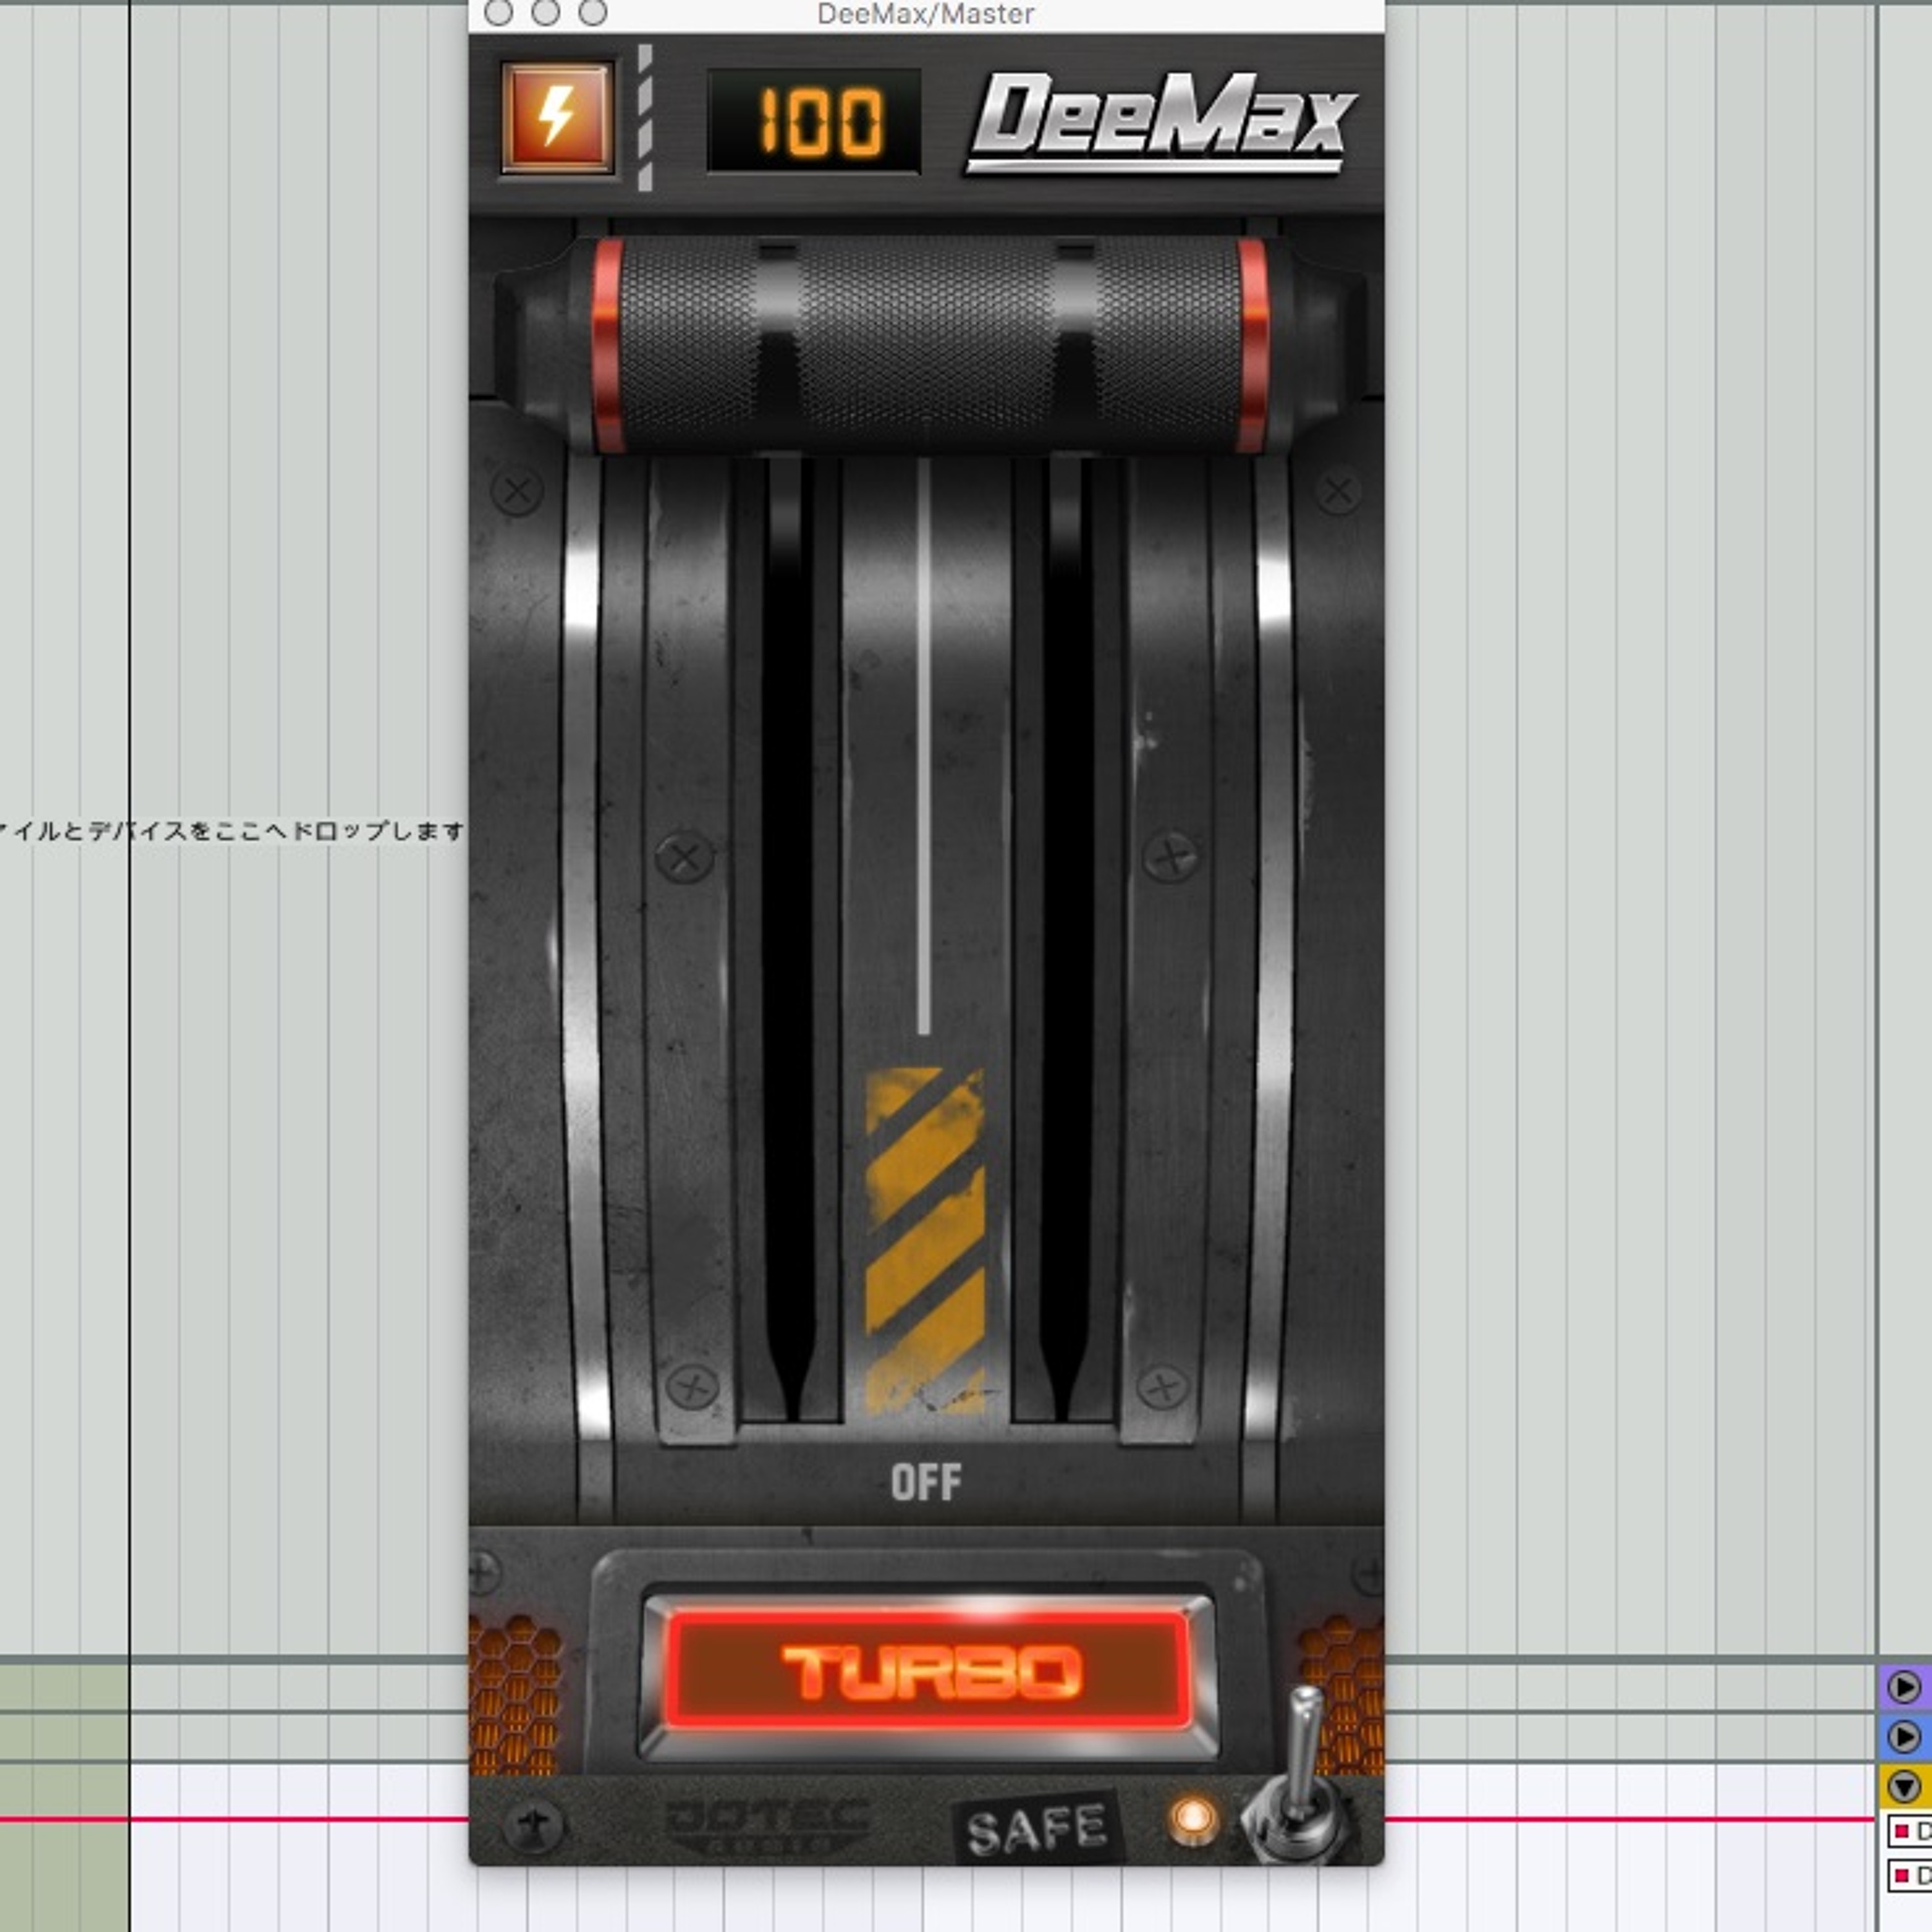This screenshot has height=1932, width=1932.
Task: Click the OFF label below the lever
Action: coord(926,1483)
